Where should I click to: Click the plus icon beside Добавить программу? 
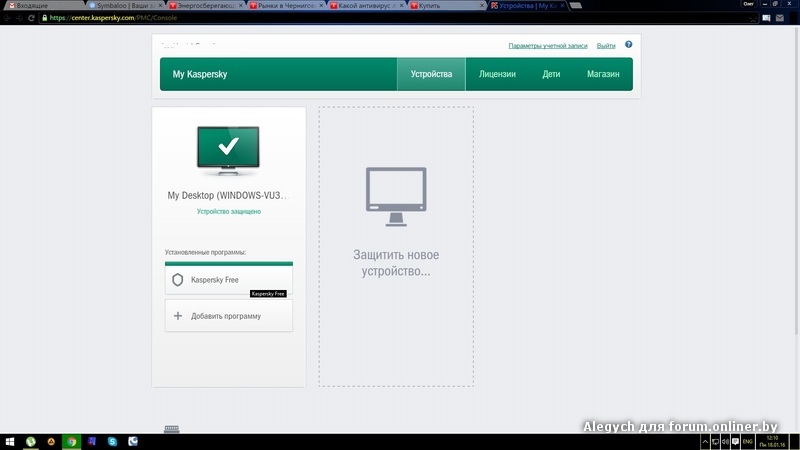coord(178,316)
